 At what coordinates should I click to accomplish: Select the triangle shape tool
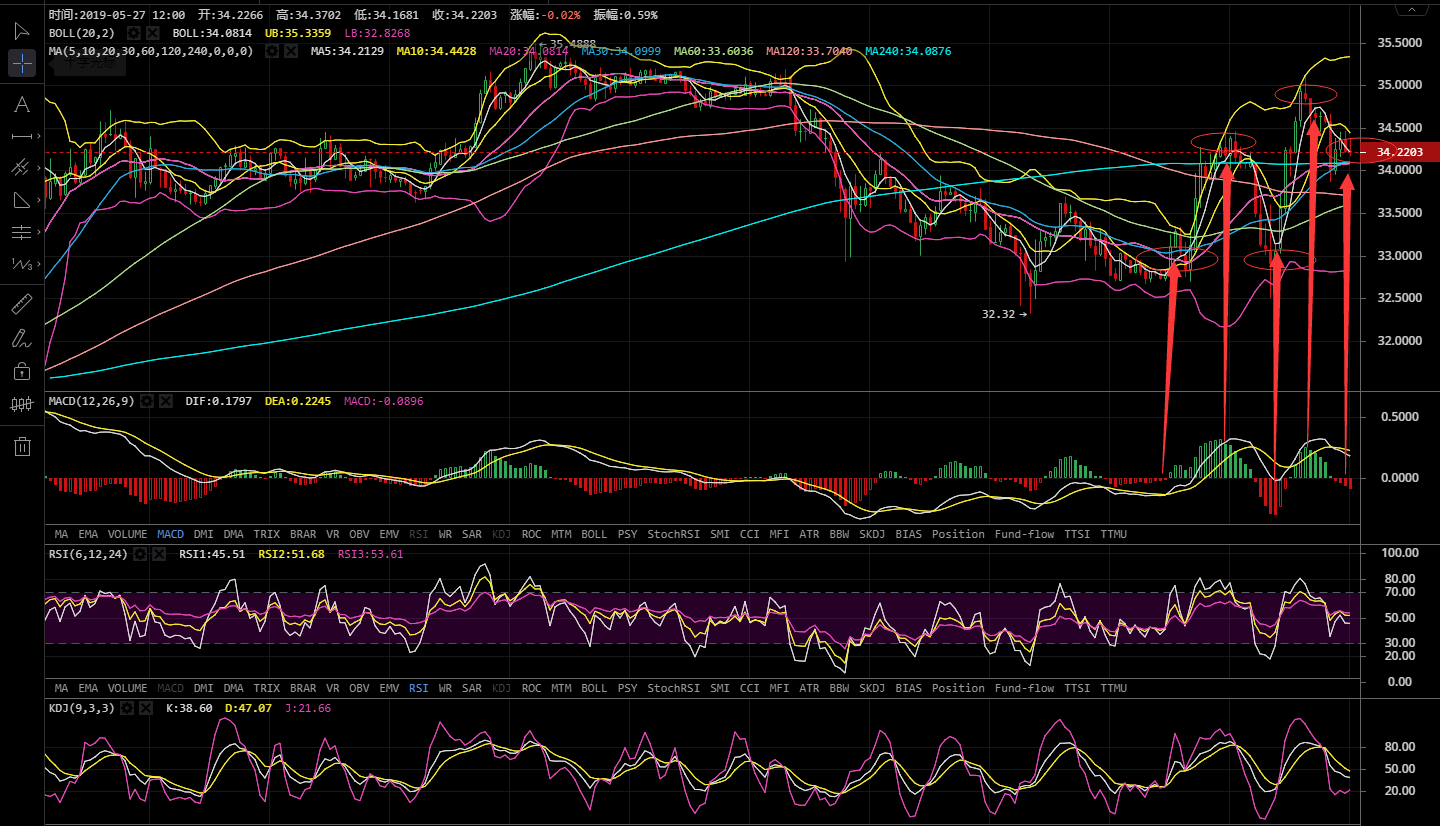(22, 200)
